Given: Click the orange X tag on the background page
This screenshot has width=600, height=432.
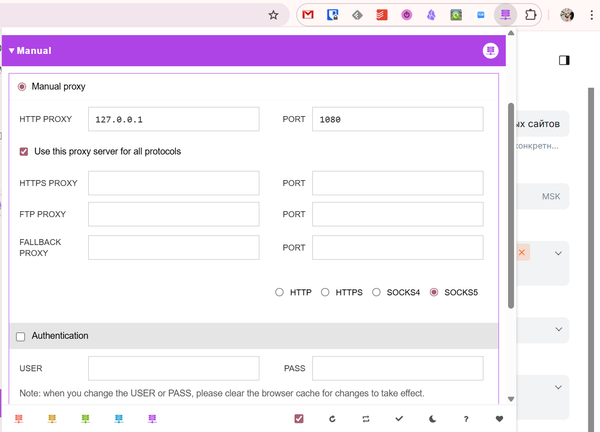Looking at the screenshot, I should click(522, 252).
